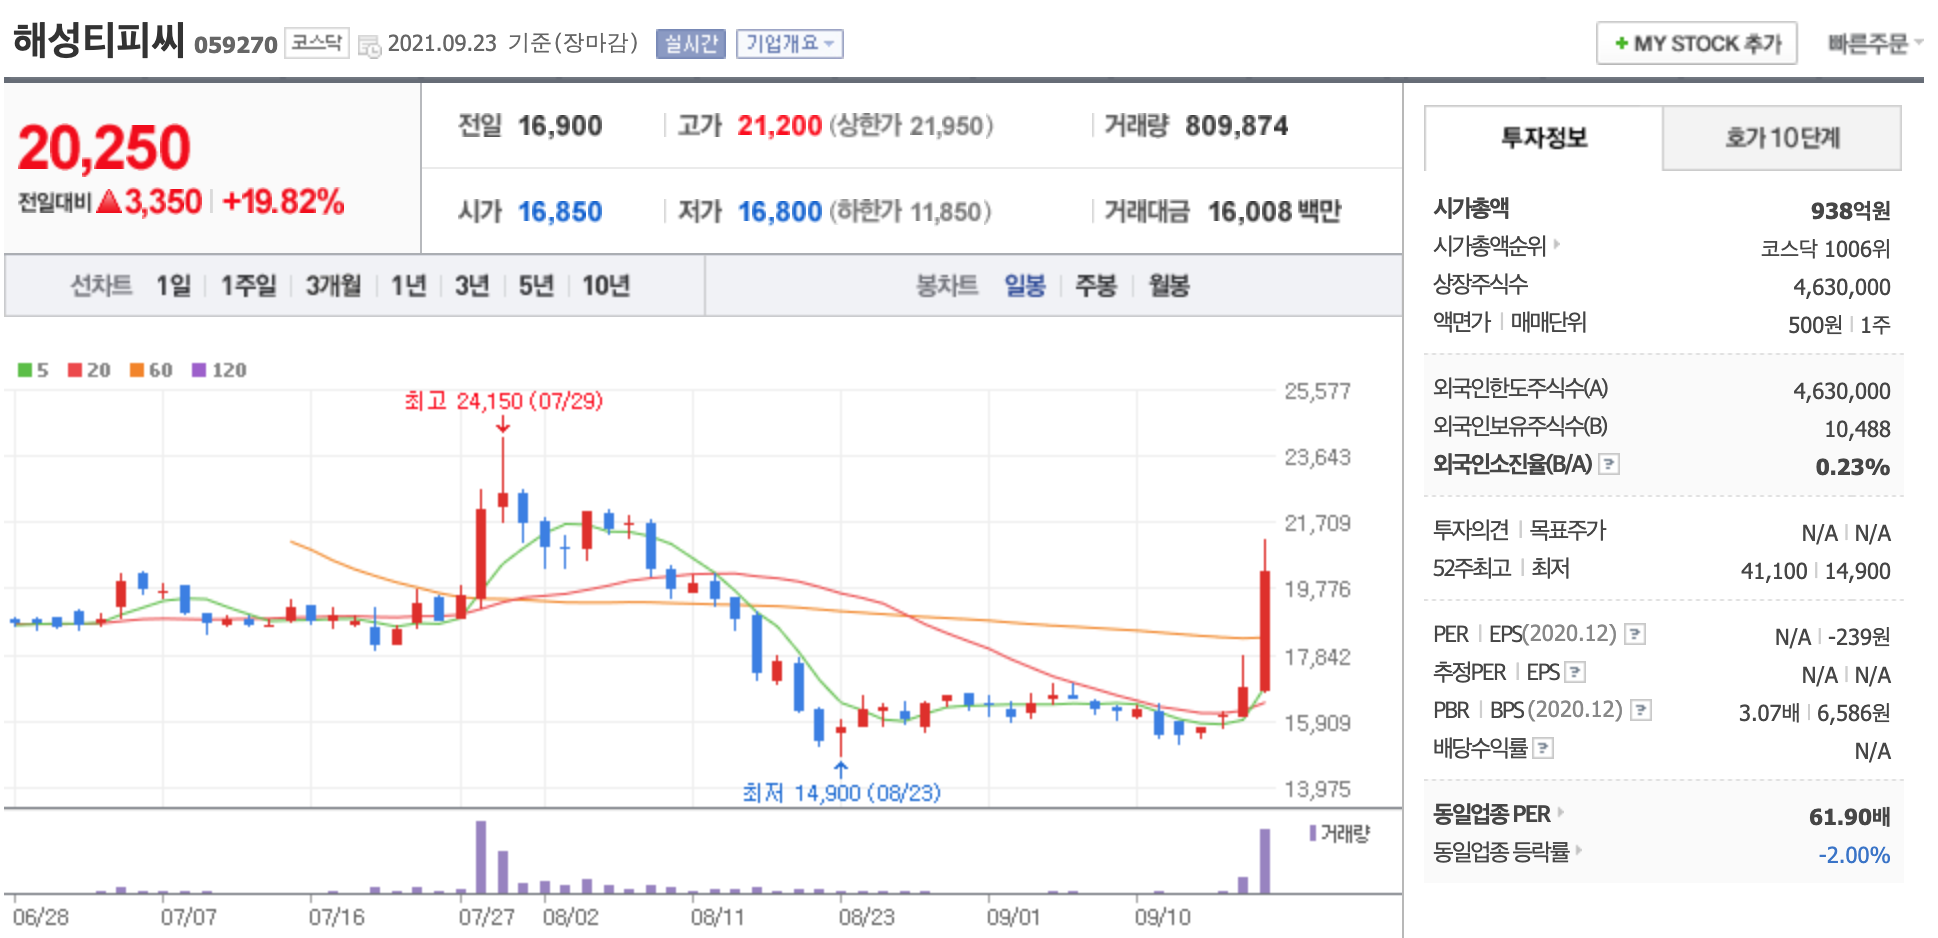1938x938 pixels.
Task: Switch to the 호가 10단계 tab
Action: point(1782,138)
